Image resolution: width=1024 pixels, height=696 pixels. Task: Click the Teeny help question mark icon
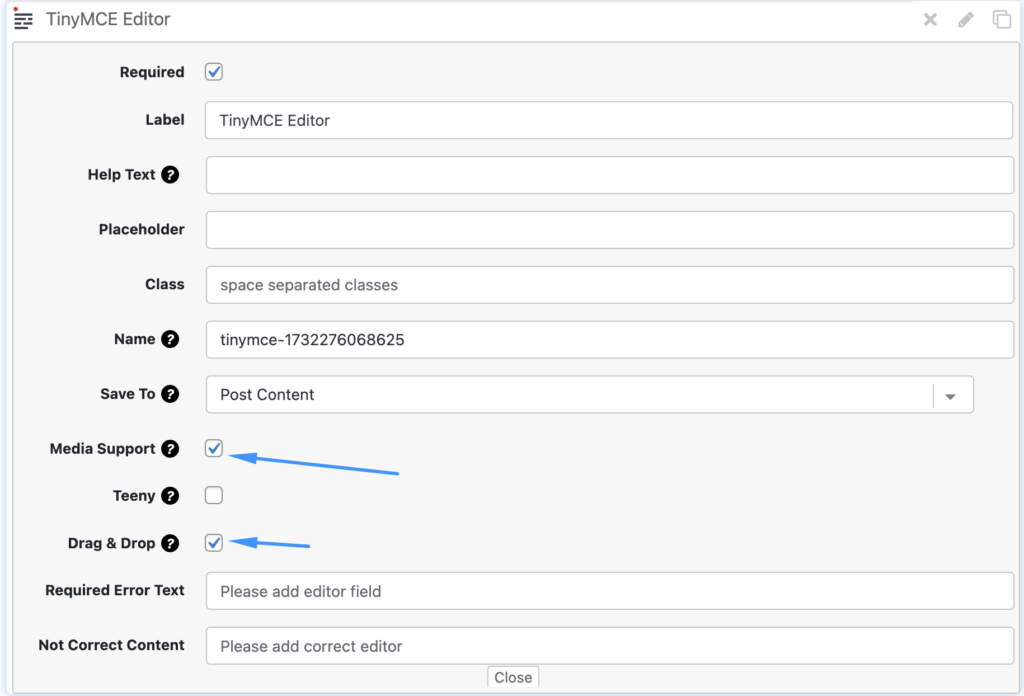tap(170, 496)
